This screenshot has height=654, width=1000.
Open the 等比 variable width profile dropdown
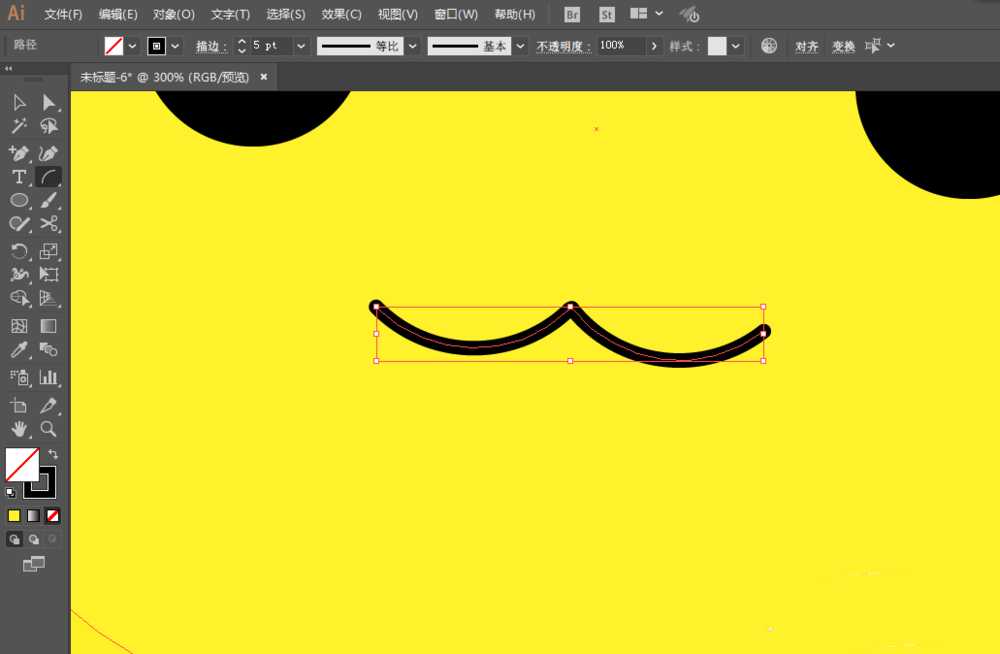pos(412,46)
